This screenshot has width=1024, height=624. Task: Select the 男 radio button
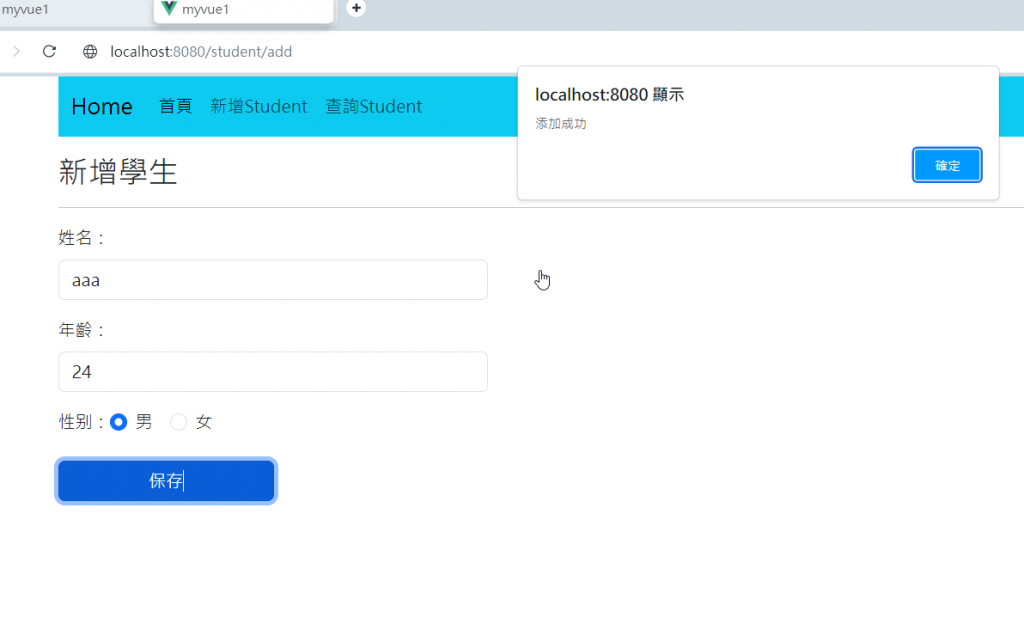click(118, 422)
